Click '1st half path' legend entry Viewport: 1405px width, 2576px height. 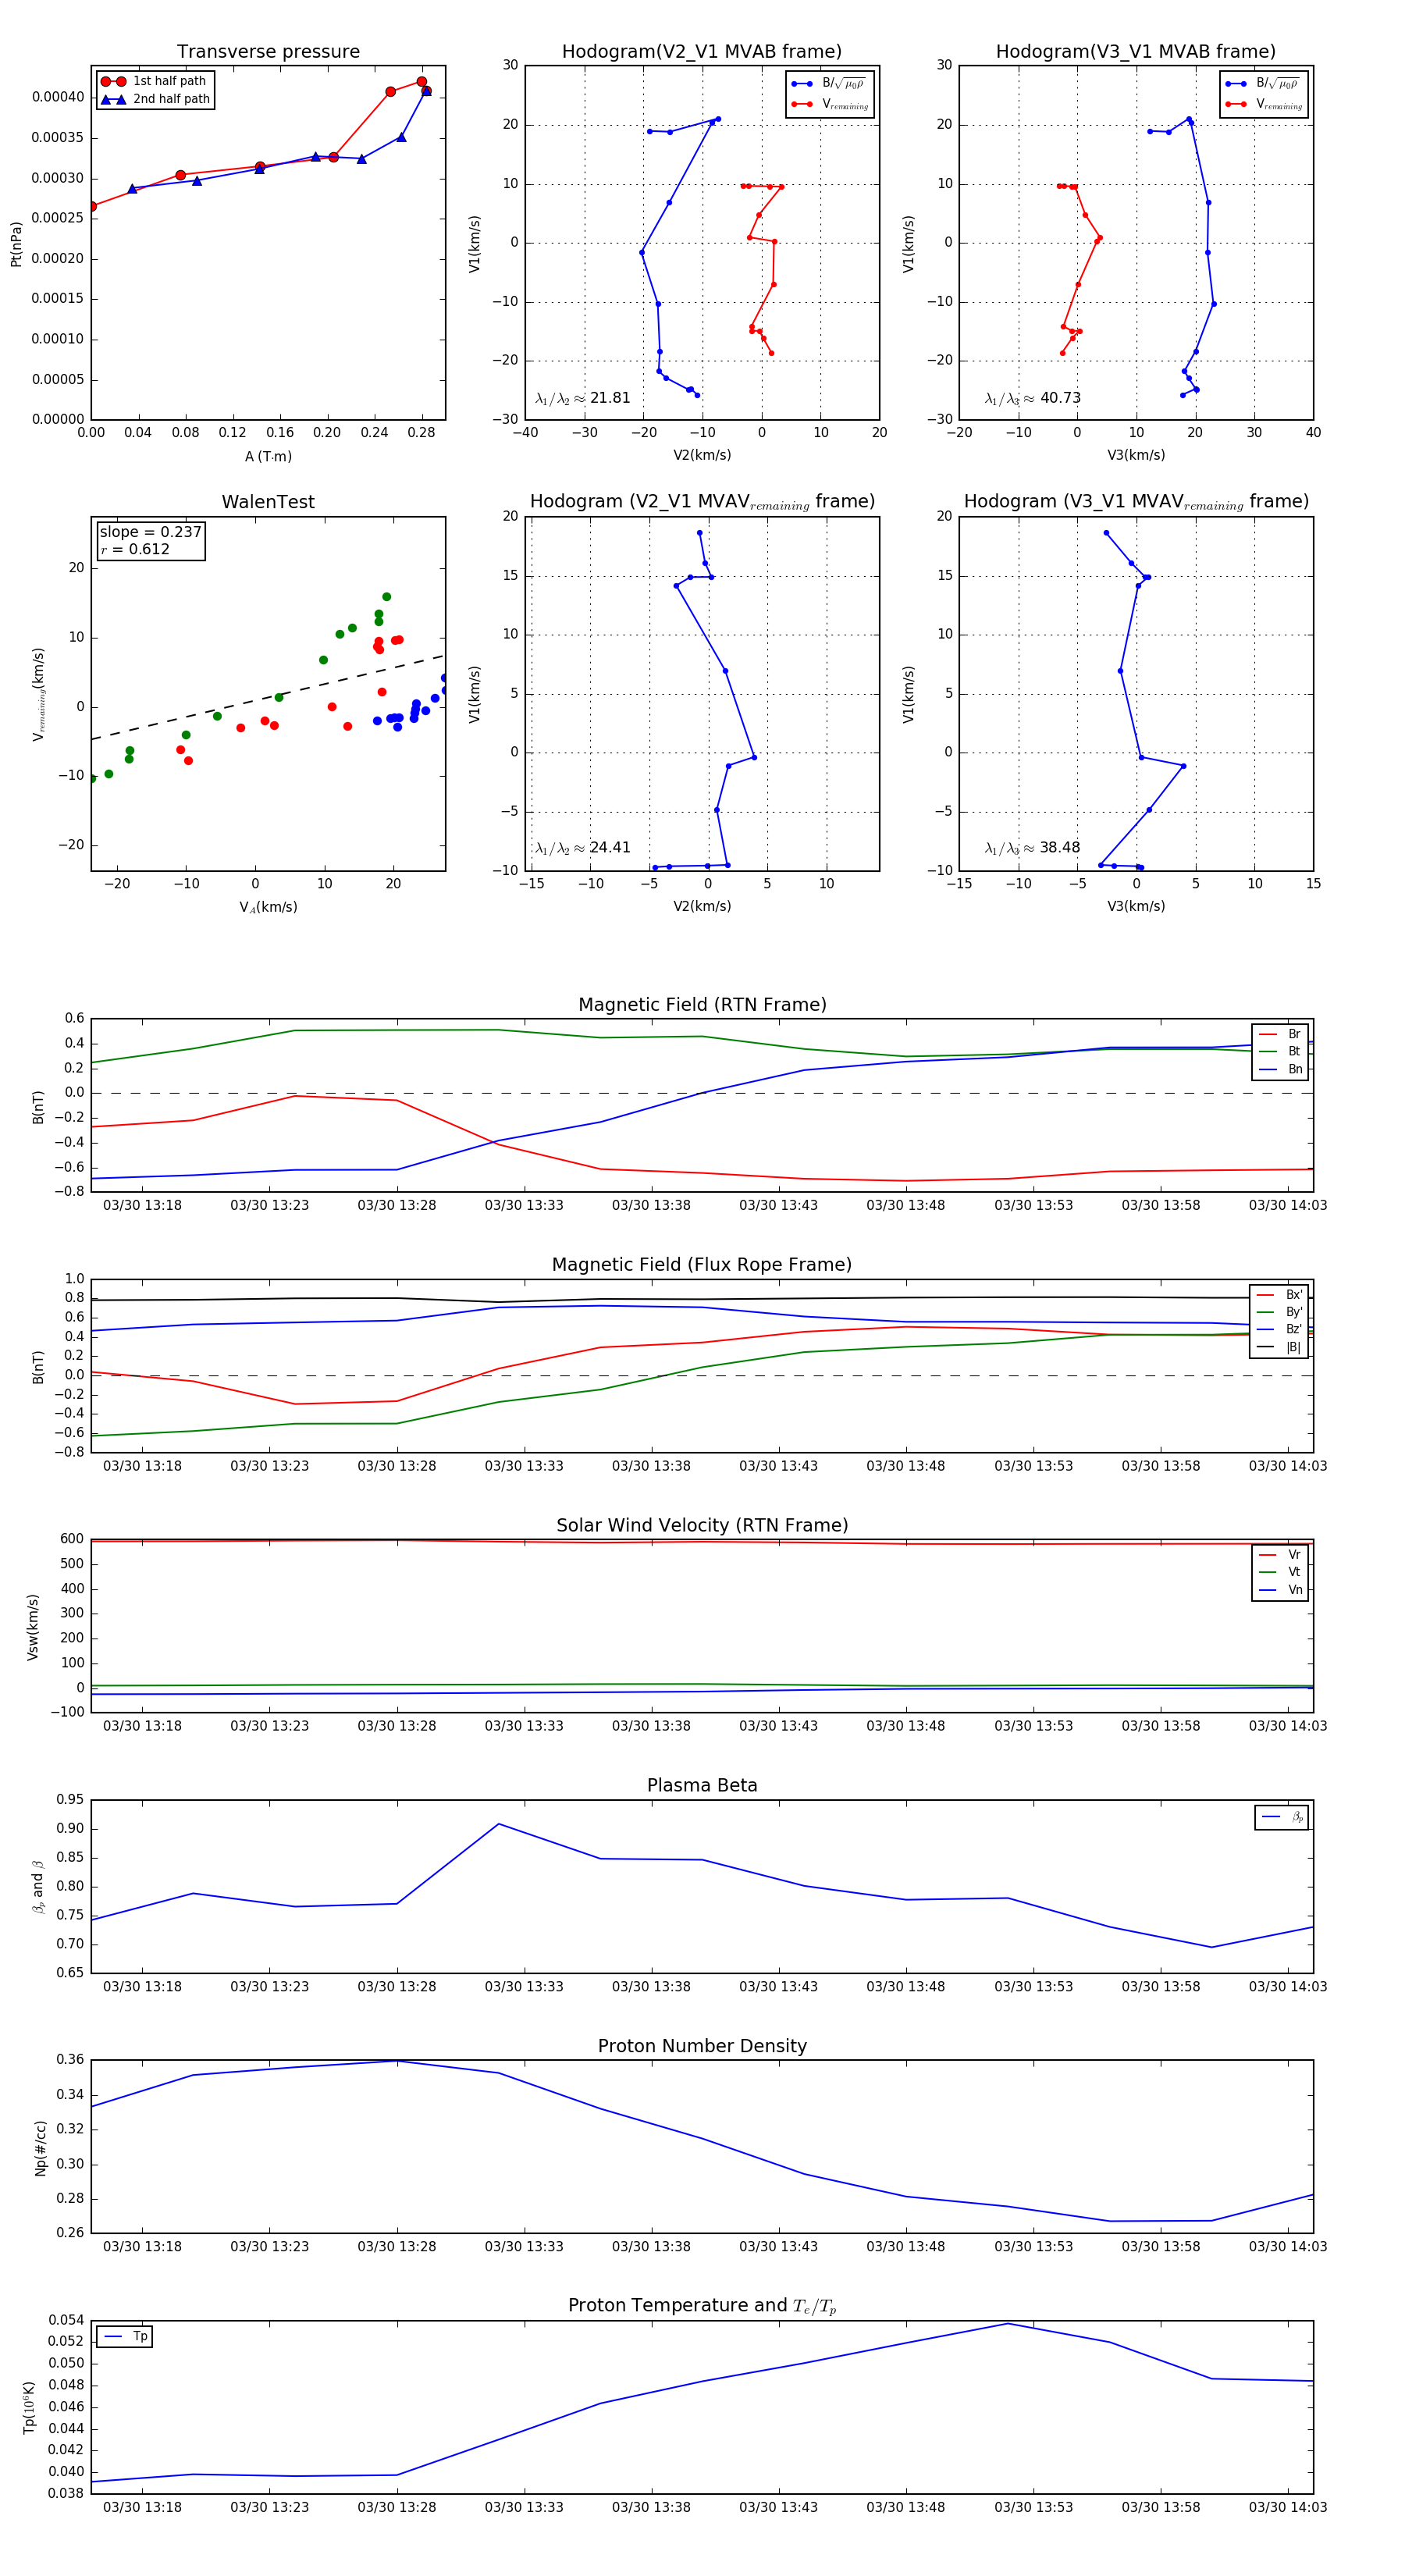[x=155, y=81]
